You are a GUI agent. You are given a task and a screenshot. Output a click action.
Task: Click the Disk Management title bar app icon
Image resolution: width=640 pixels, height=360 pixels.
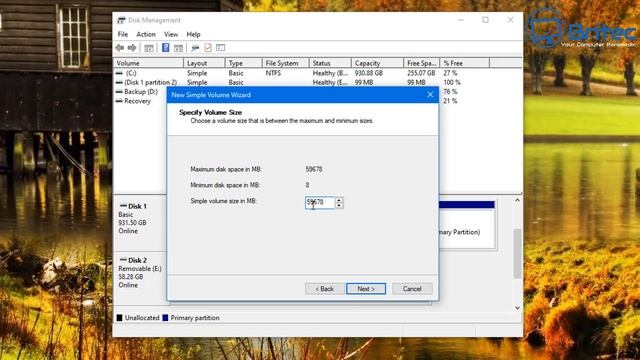(x=121, y=20)
